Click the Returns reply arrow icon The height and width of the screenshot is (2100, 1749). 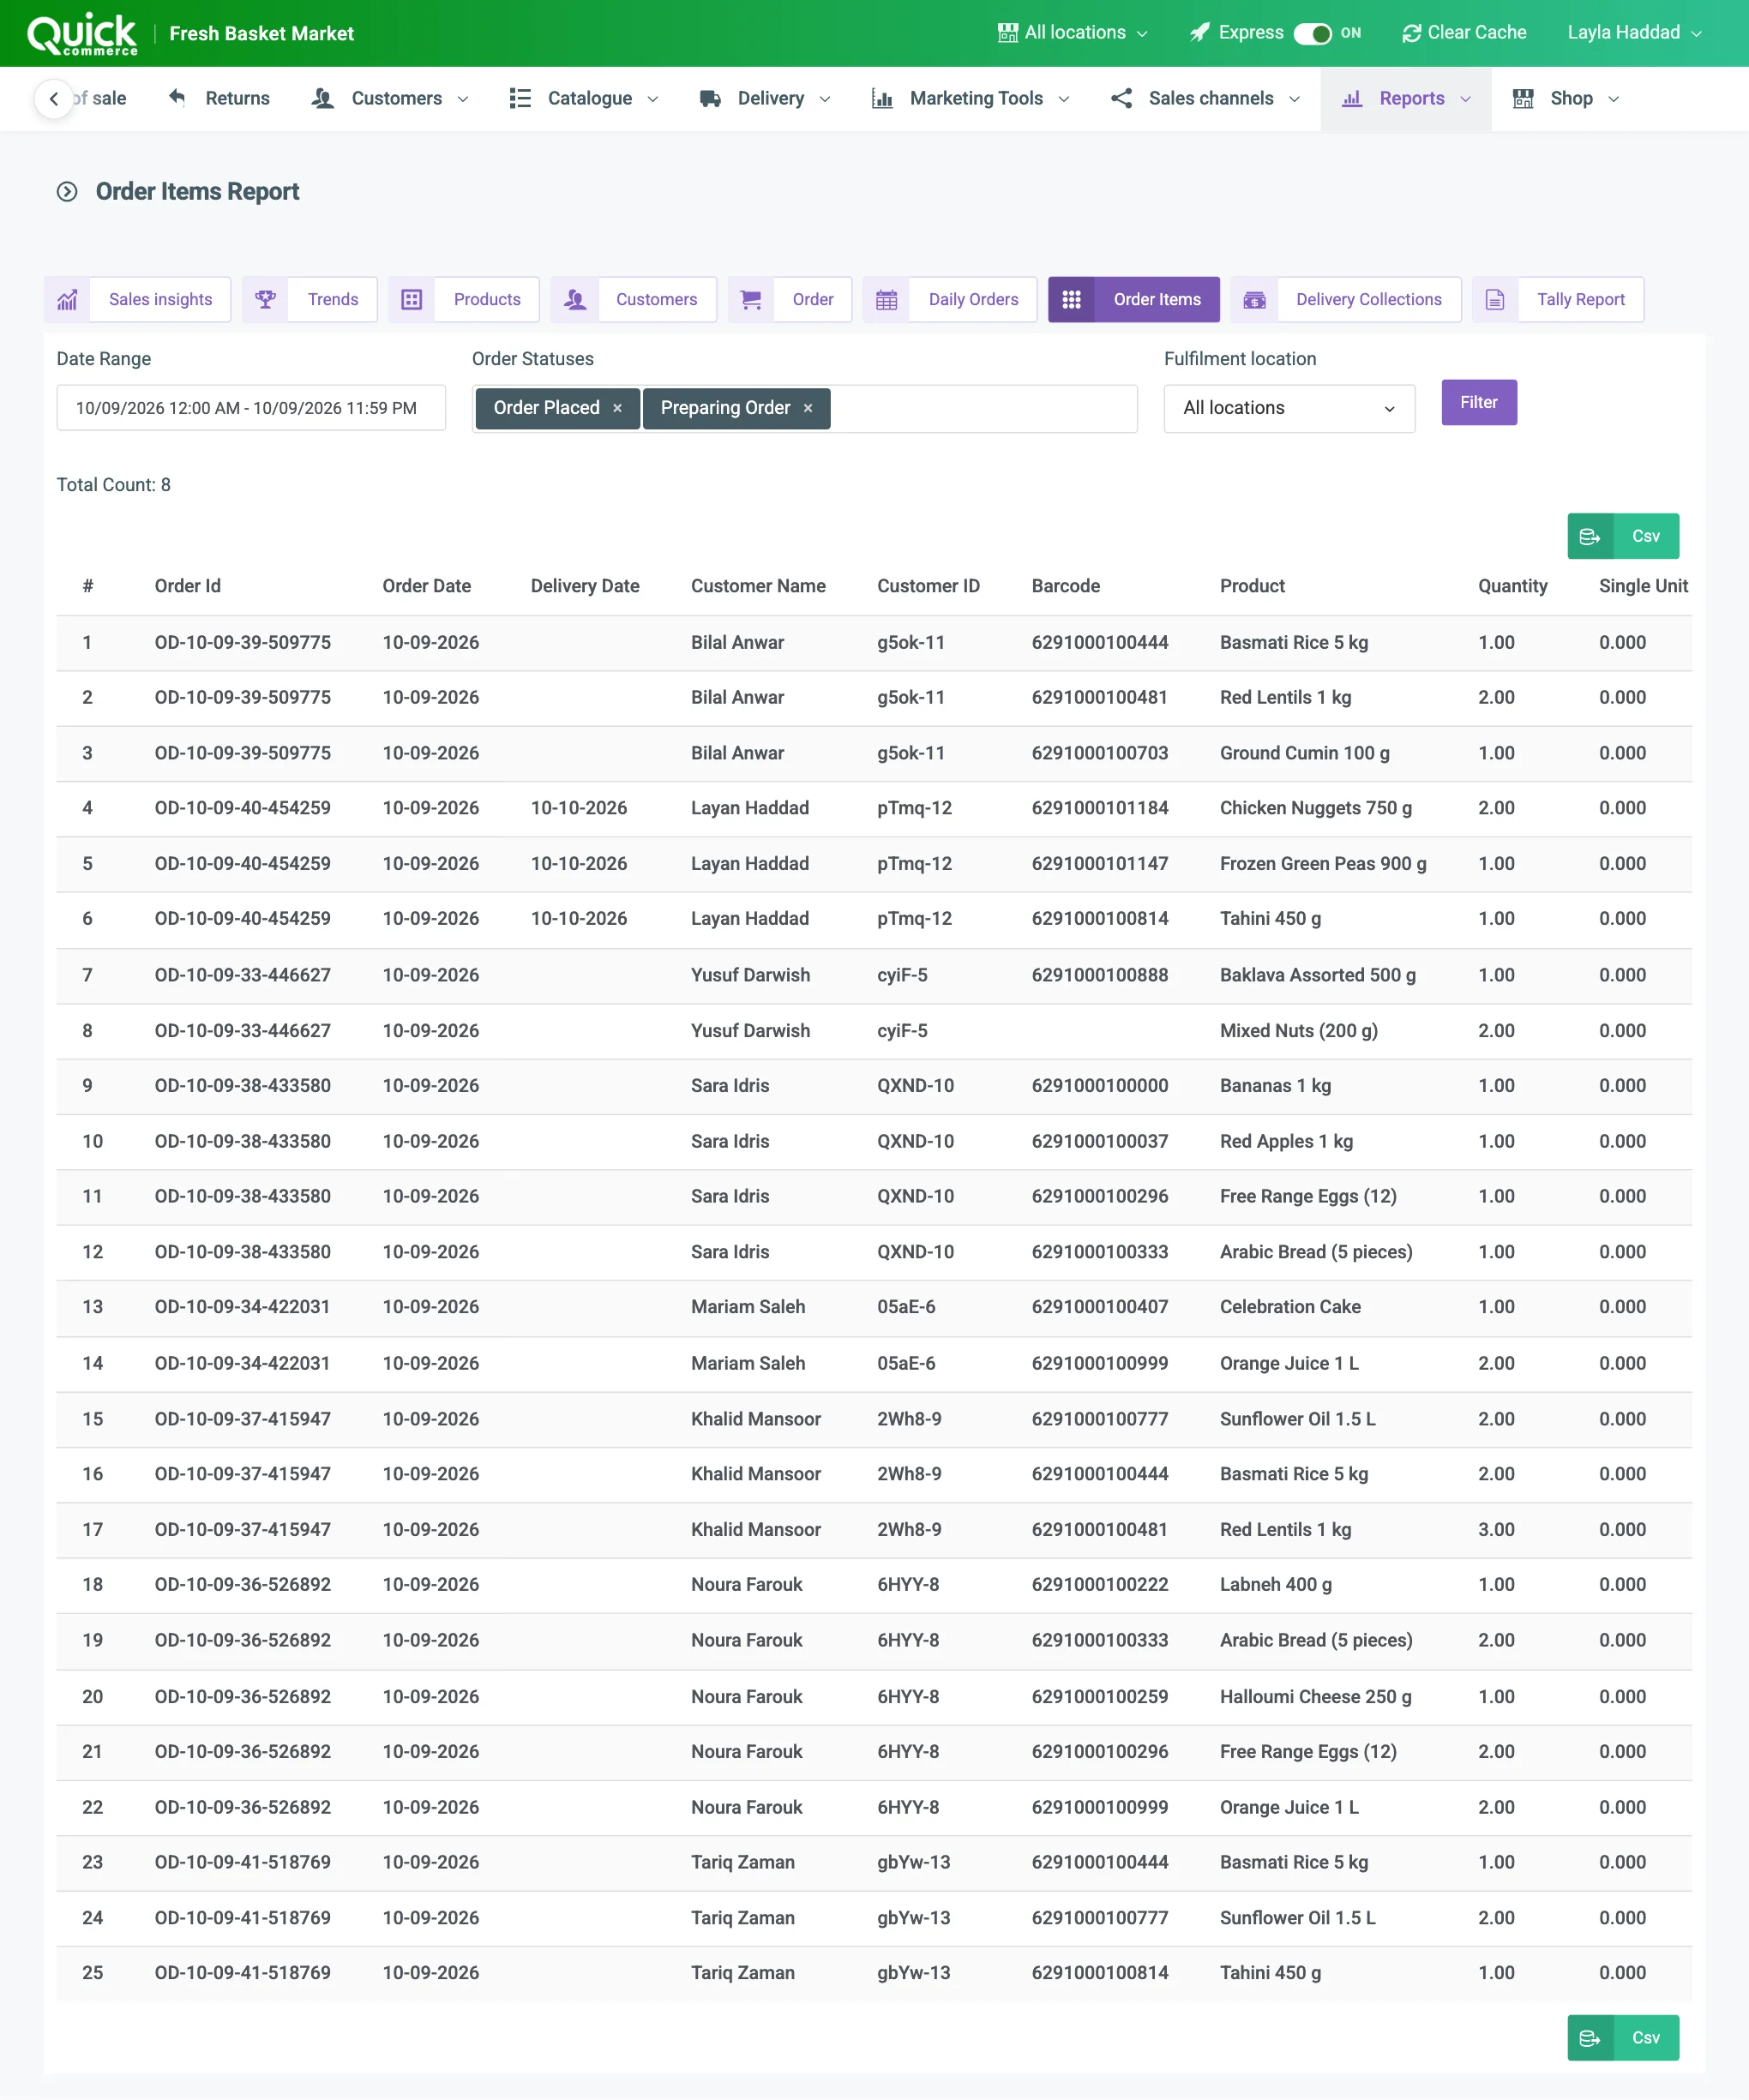(x=177, y=97)
